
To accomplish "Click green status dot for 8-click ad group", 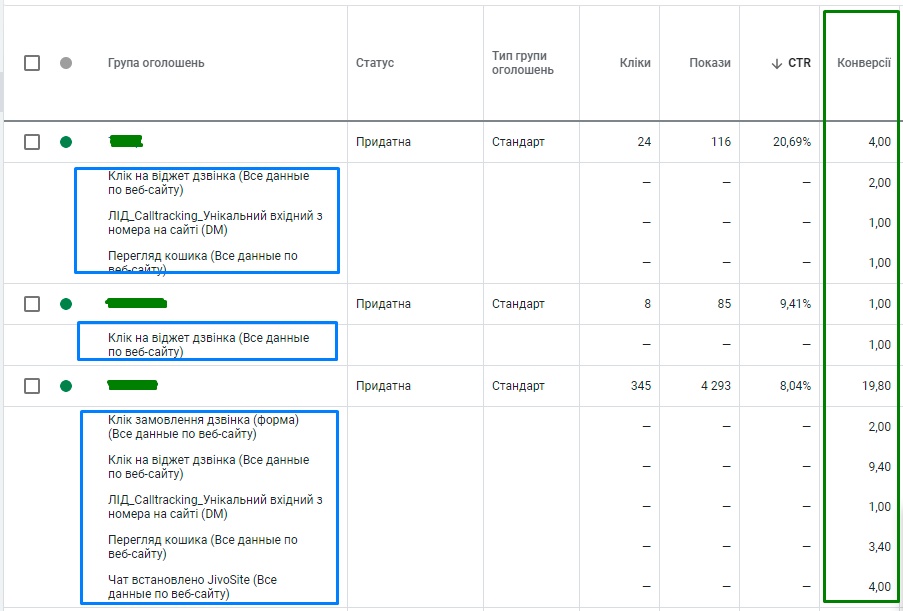I will point(66,304).
